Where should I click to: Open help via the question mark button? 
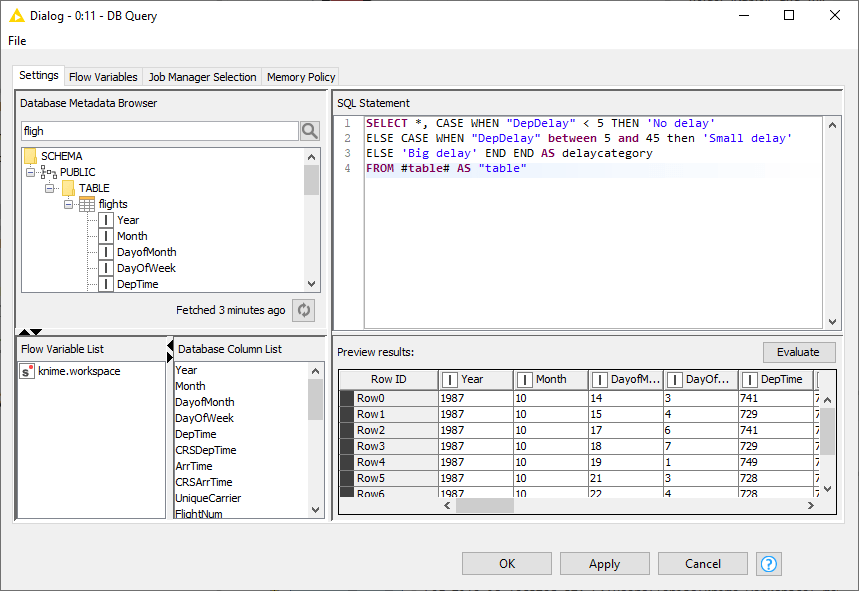tap(768, 563)
